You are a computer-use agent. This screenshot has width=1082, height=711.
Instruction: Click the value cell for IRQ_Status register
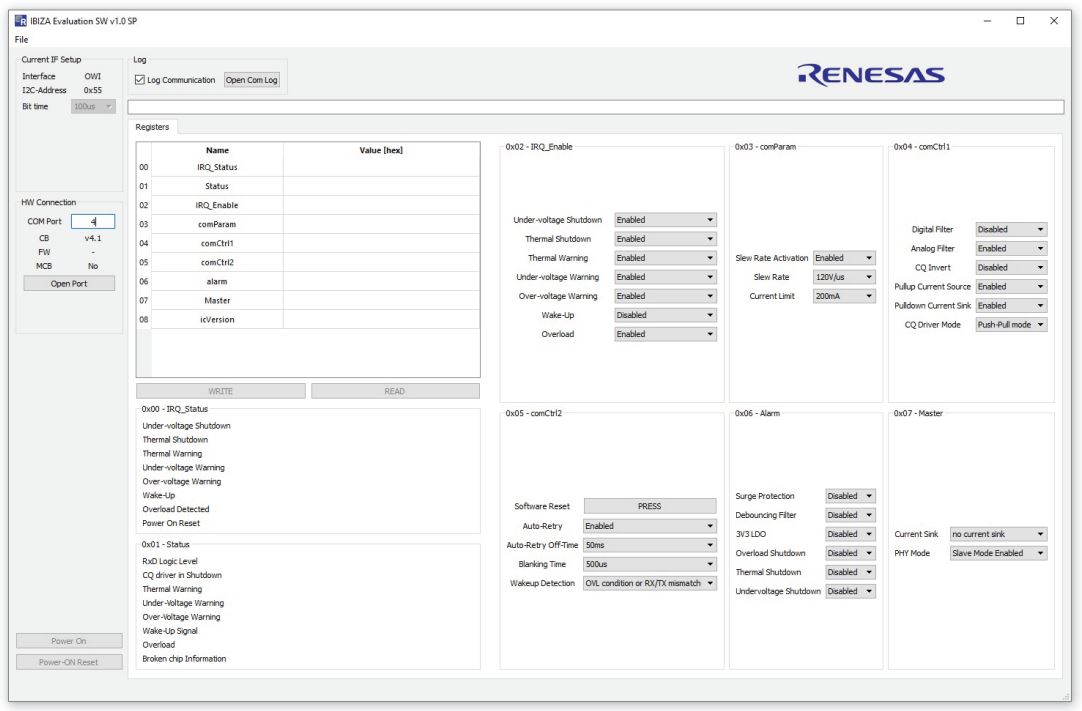380,167
